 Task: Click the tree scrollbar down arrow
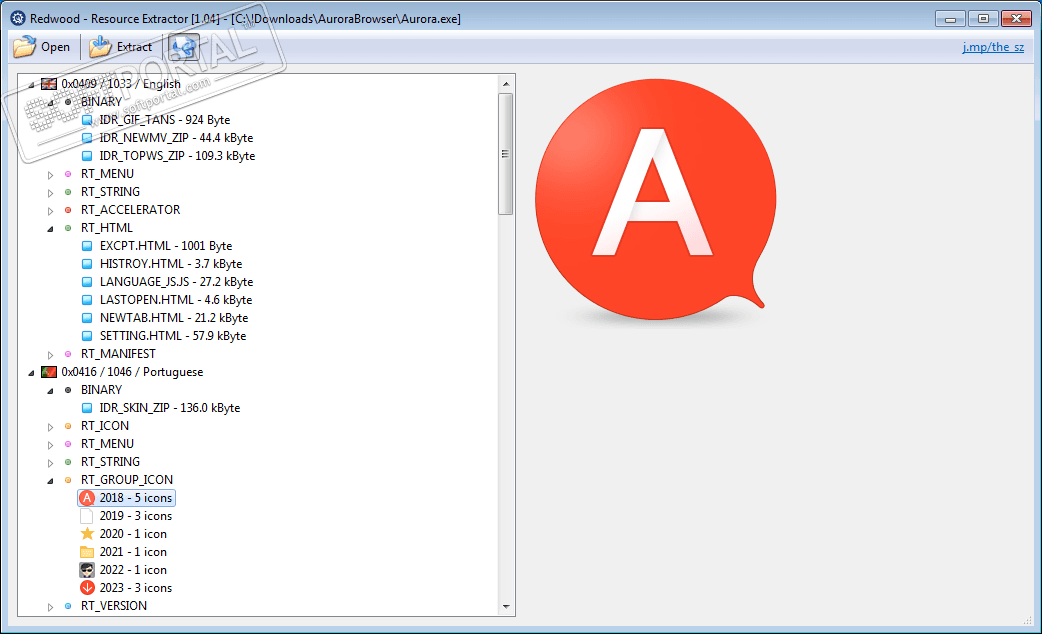pyautogui.click(x=506, y=606)
